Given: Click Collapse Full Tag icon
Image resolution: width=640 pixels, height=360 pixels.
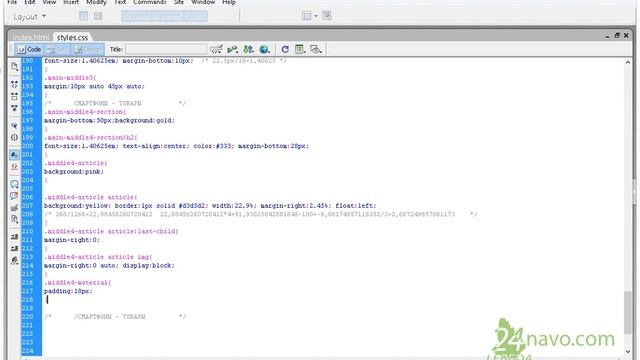Looking at the screenshot, I should [14, 84].
